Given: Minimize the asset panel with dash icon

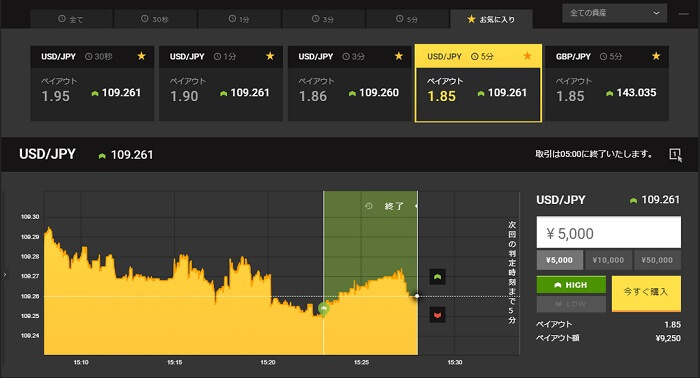Looking at the screenshot, I should click(x=683, y=14).
